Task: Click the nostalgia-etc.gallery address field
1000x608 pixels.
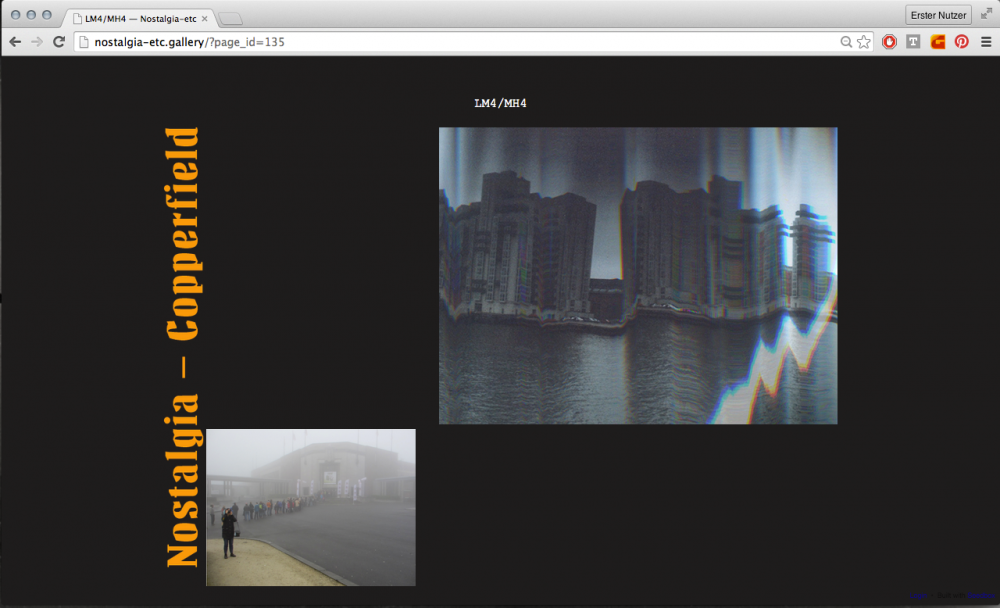Action: tap(450, 42)
